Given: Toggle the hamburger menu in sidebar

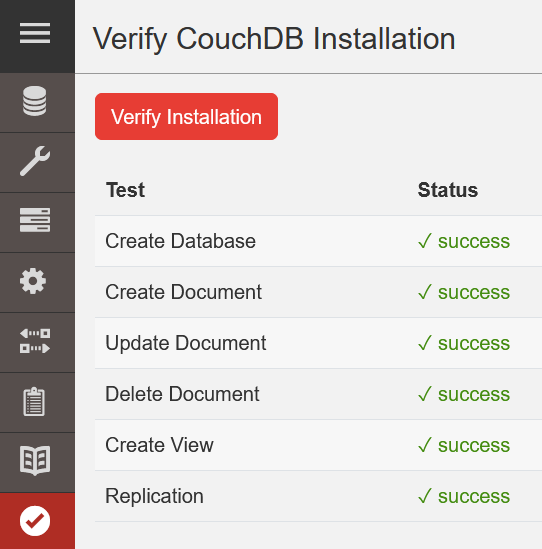Looking at the screenshot, I should (x=35, y=33).
